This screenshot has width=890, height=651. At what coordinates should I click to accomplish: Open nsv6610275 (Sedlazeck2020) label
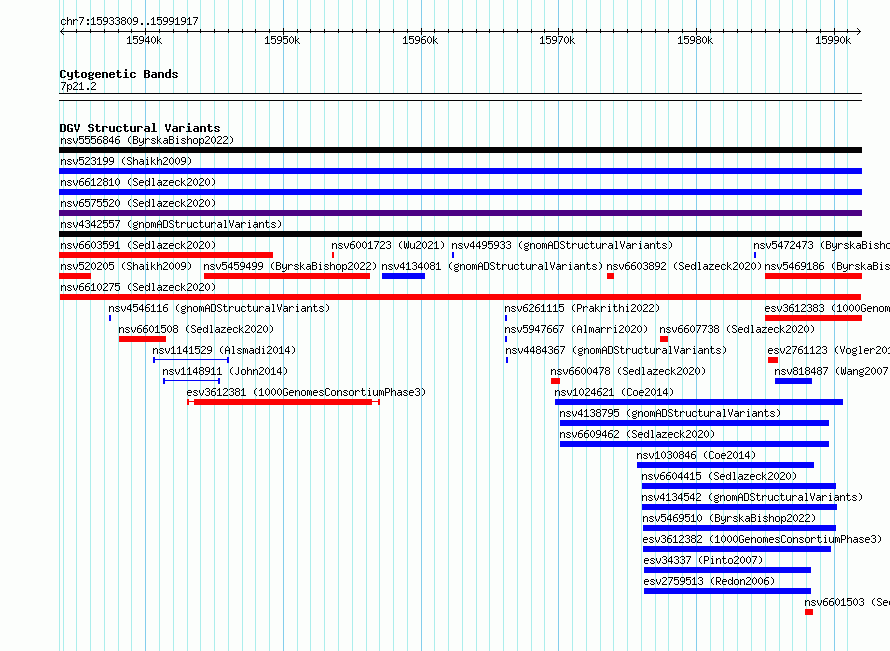tap(138, 287)
